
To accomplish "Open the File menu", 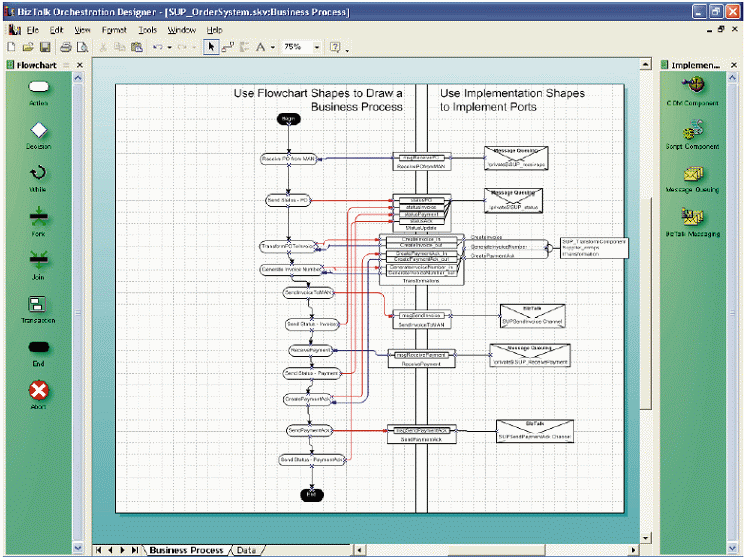I will pos(33,30).
